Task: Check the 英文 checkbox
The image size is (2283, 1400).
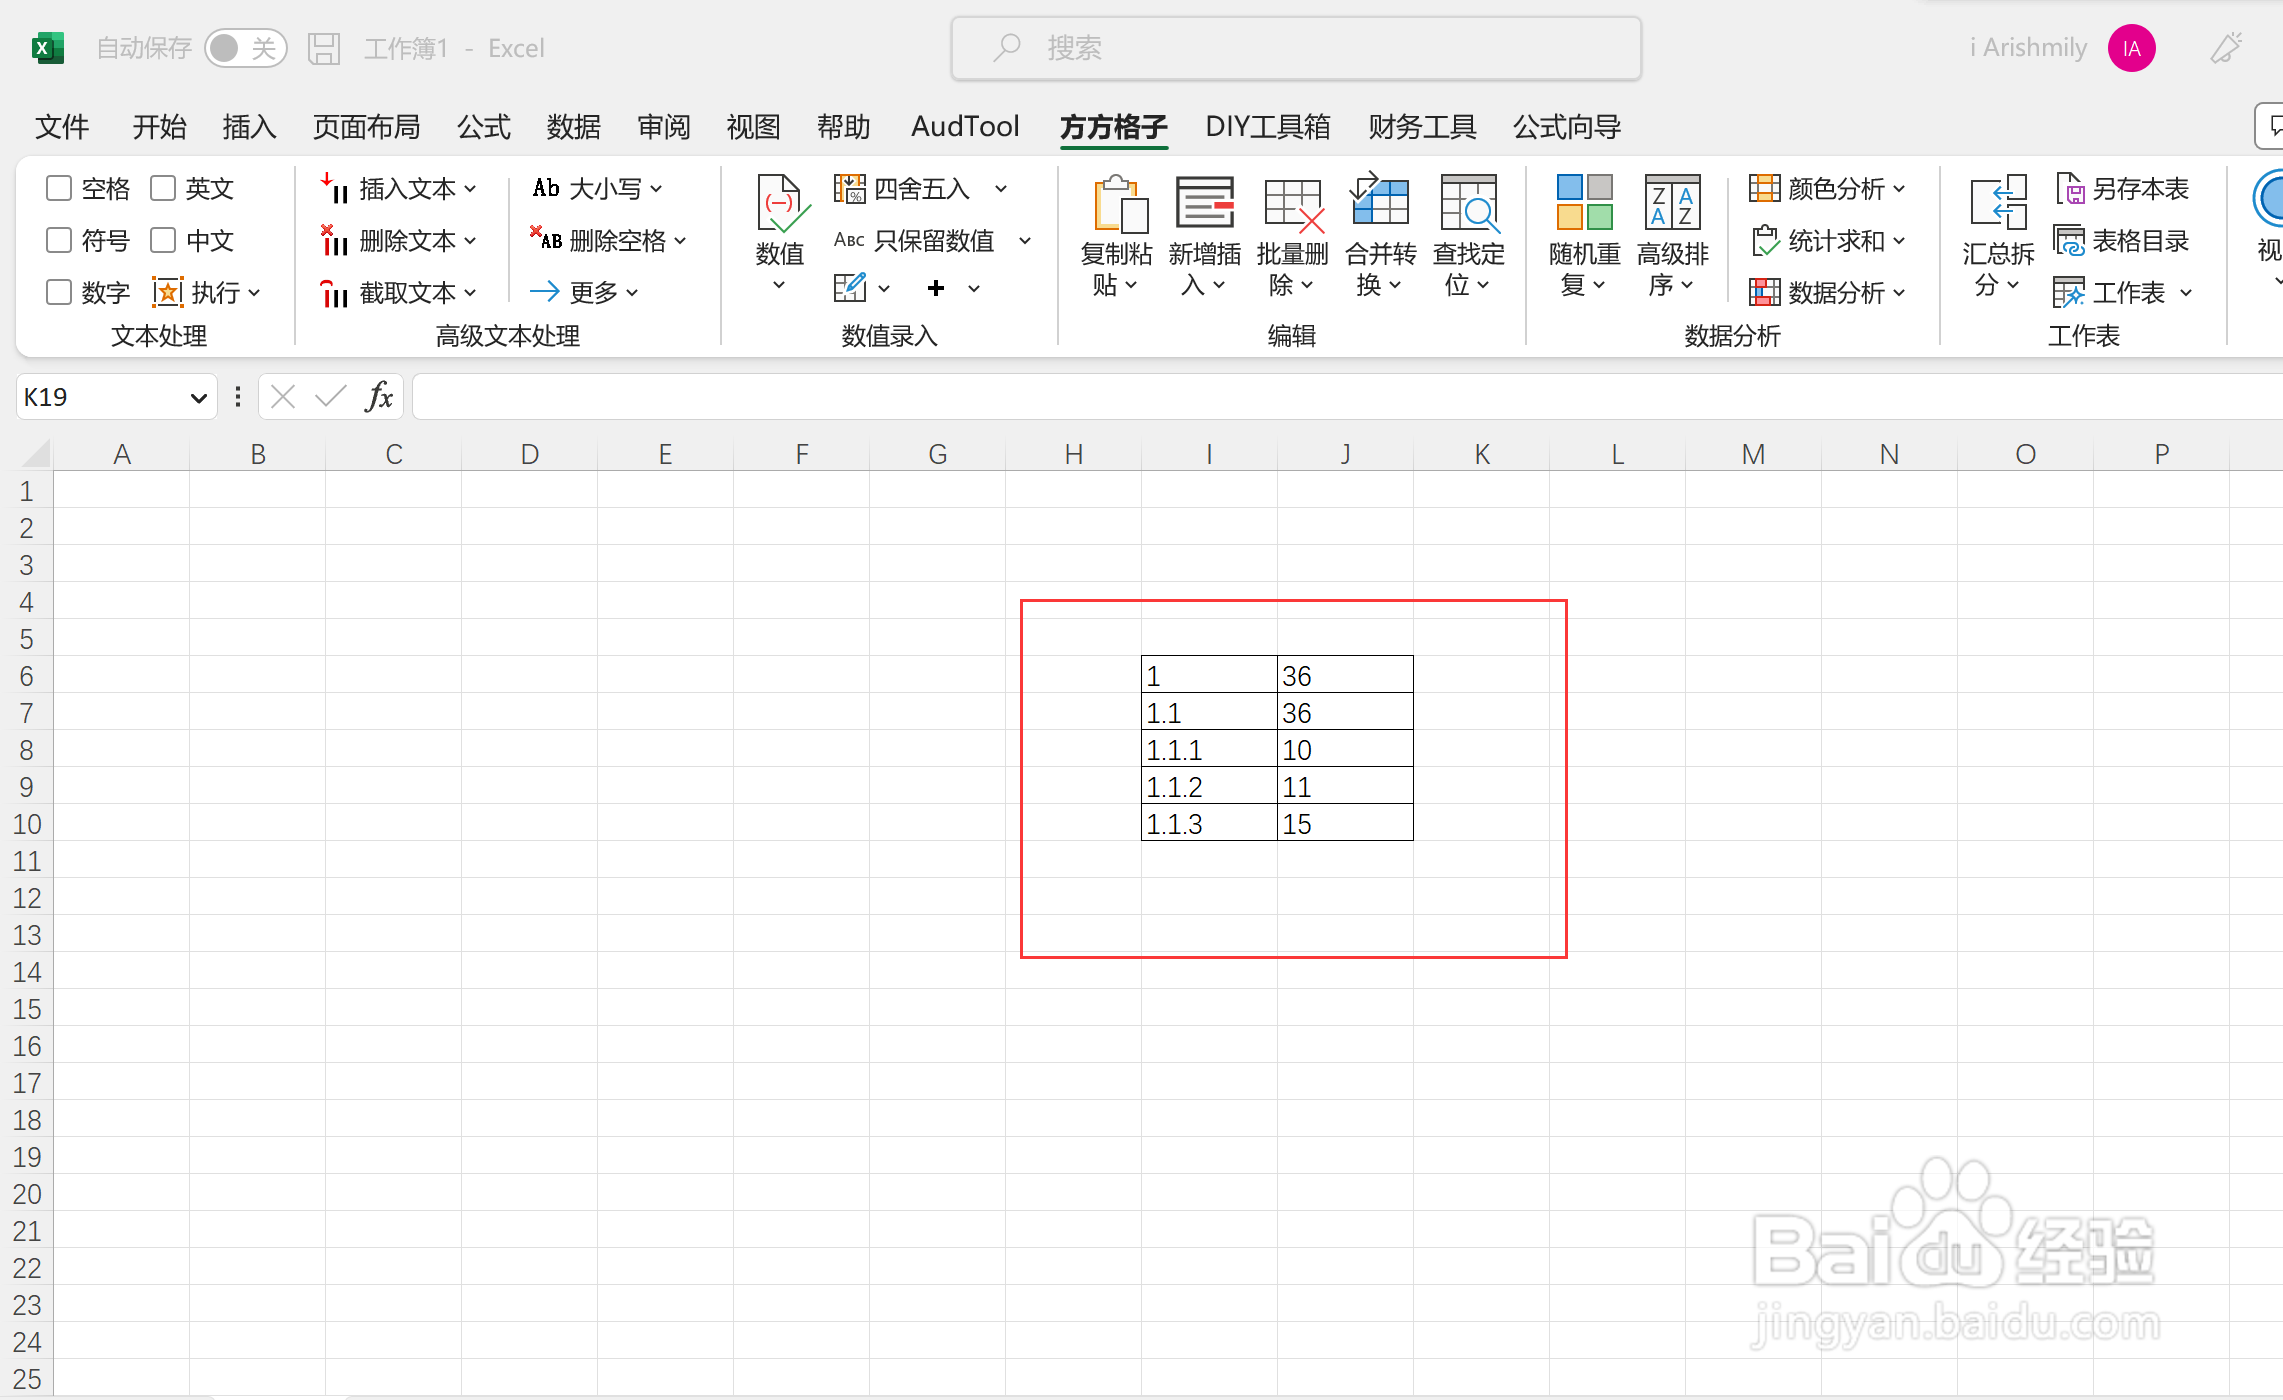Action: coord(163,188)
